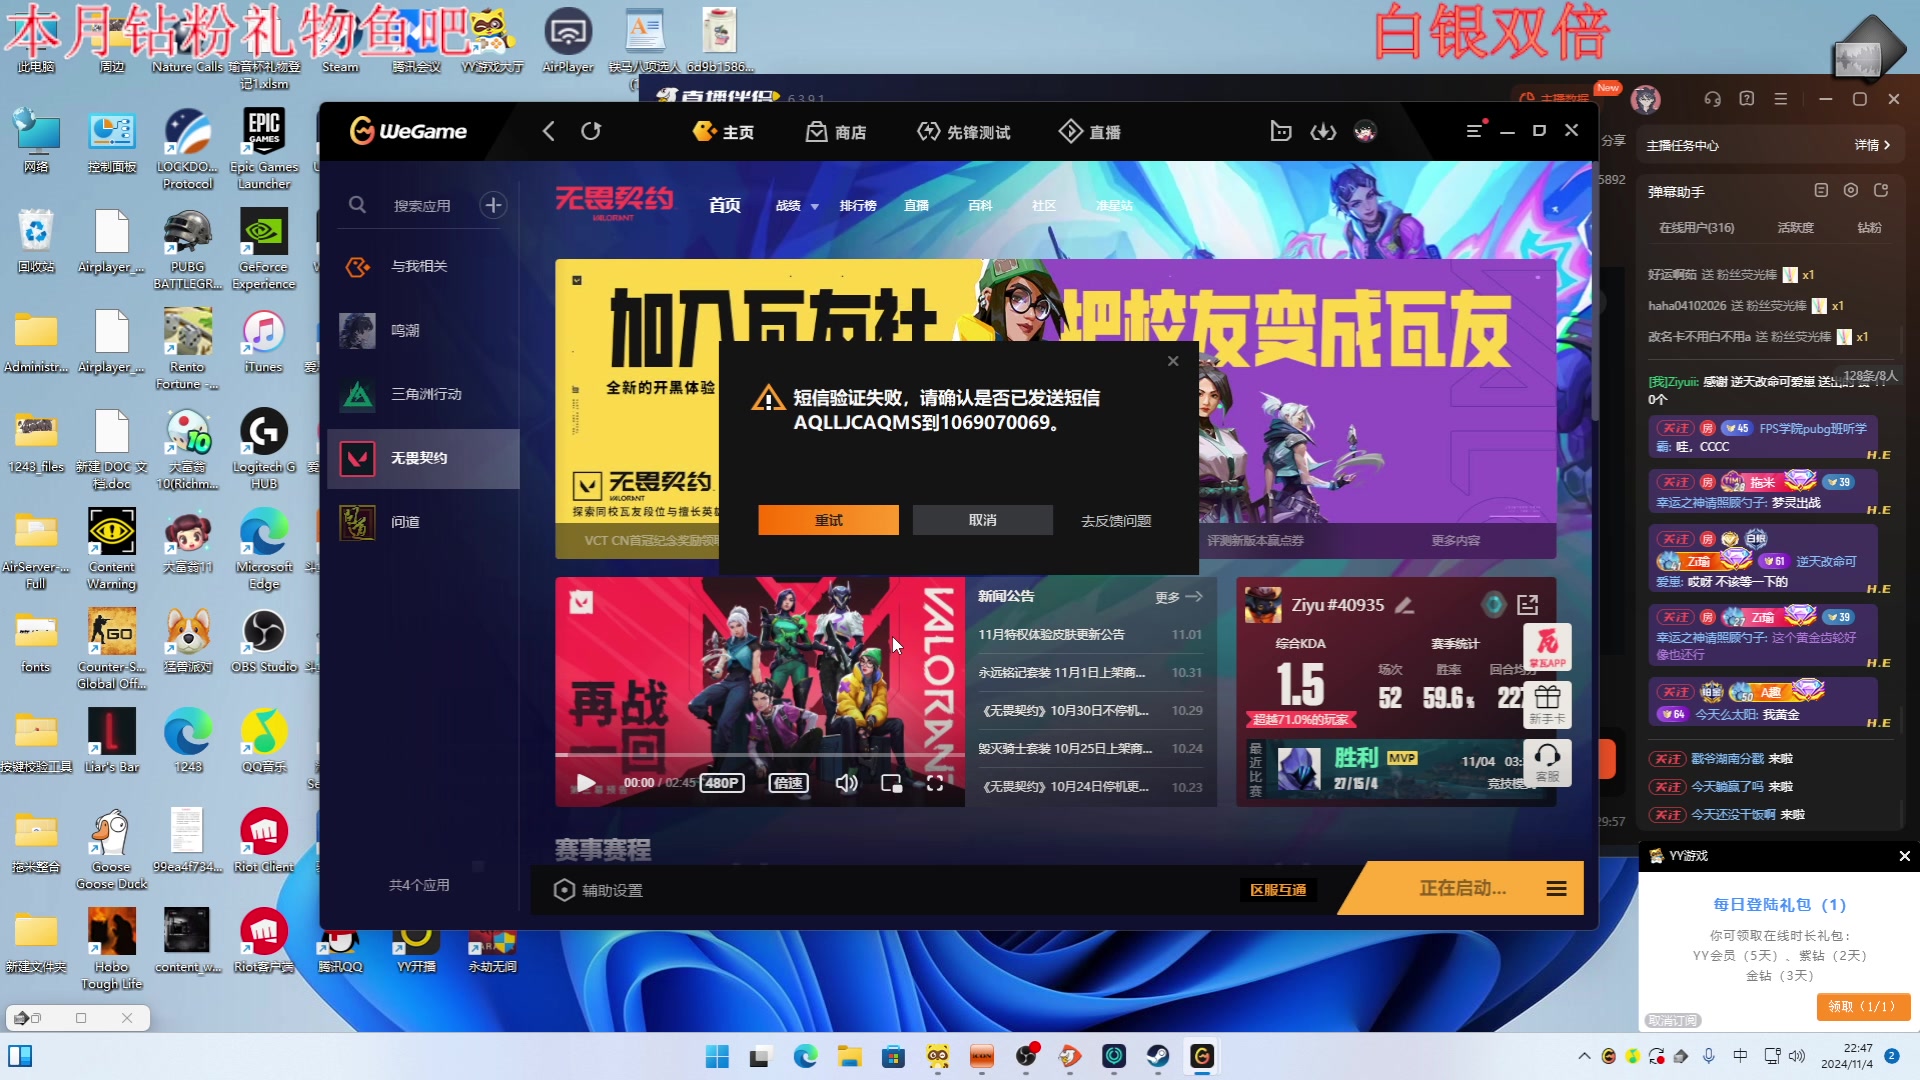Click the WeGame user avatar icon
Image resolution: width=1920 pixels, height=1080 pixels.
[1365, 131]
